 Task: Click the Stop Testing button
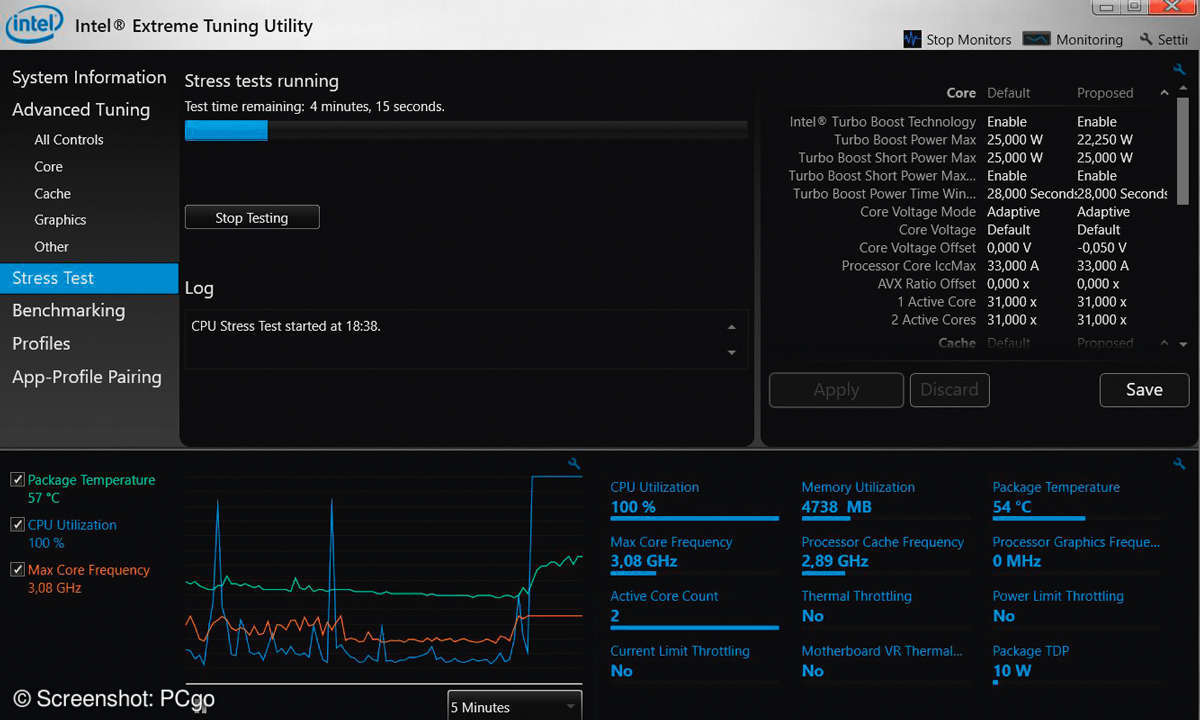252,217
